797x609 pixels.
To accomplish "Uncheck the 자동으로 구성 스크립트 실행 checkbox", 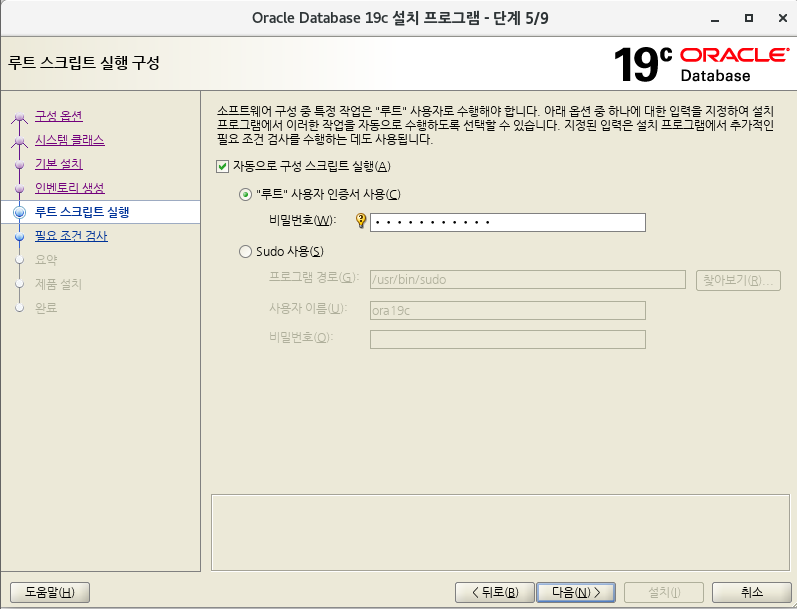I will pos(222,166).
